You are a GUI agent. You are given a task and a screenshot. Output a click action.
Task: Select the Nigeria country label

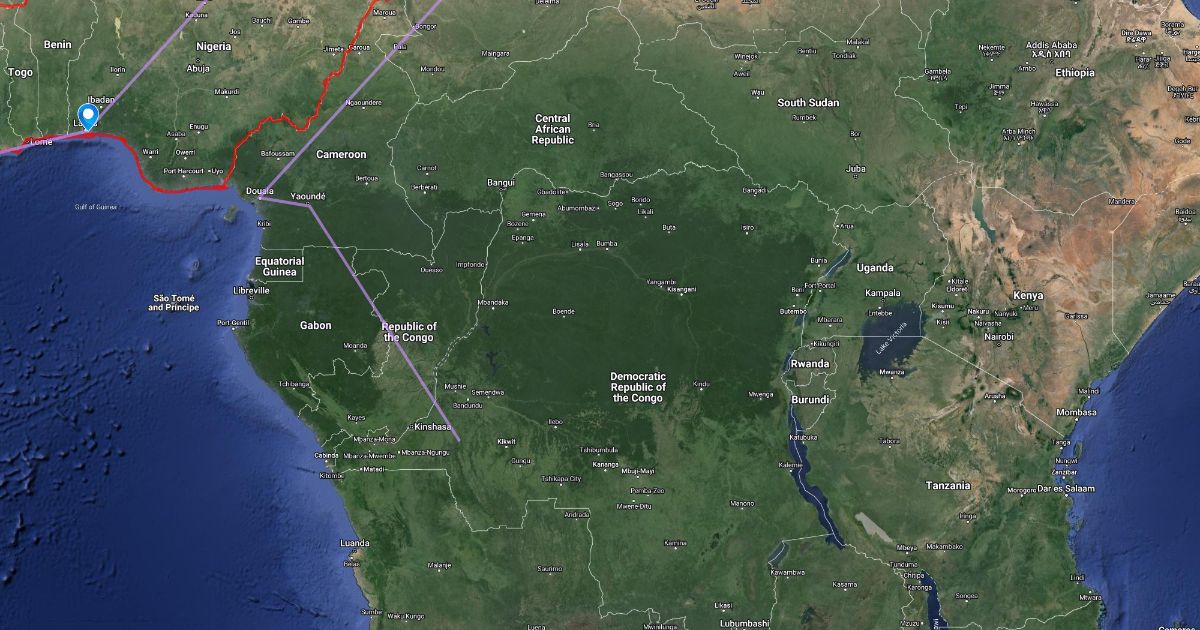pos(213,47)
